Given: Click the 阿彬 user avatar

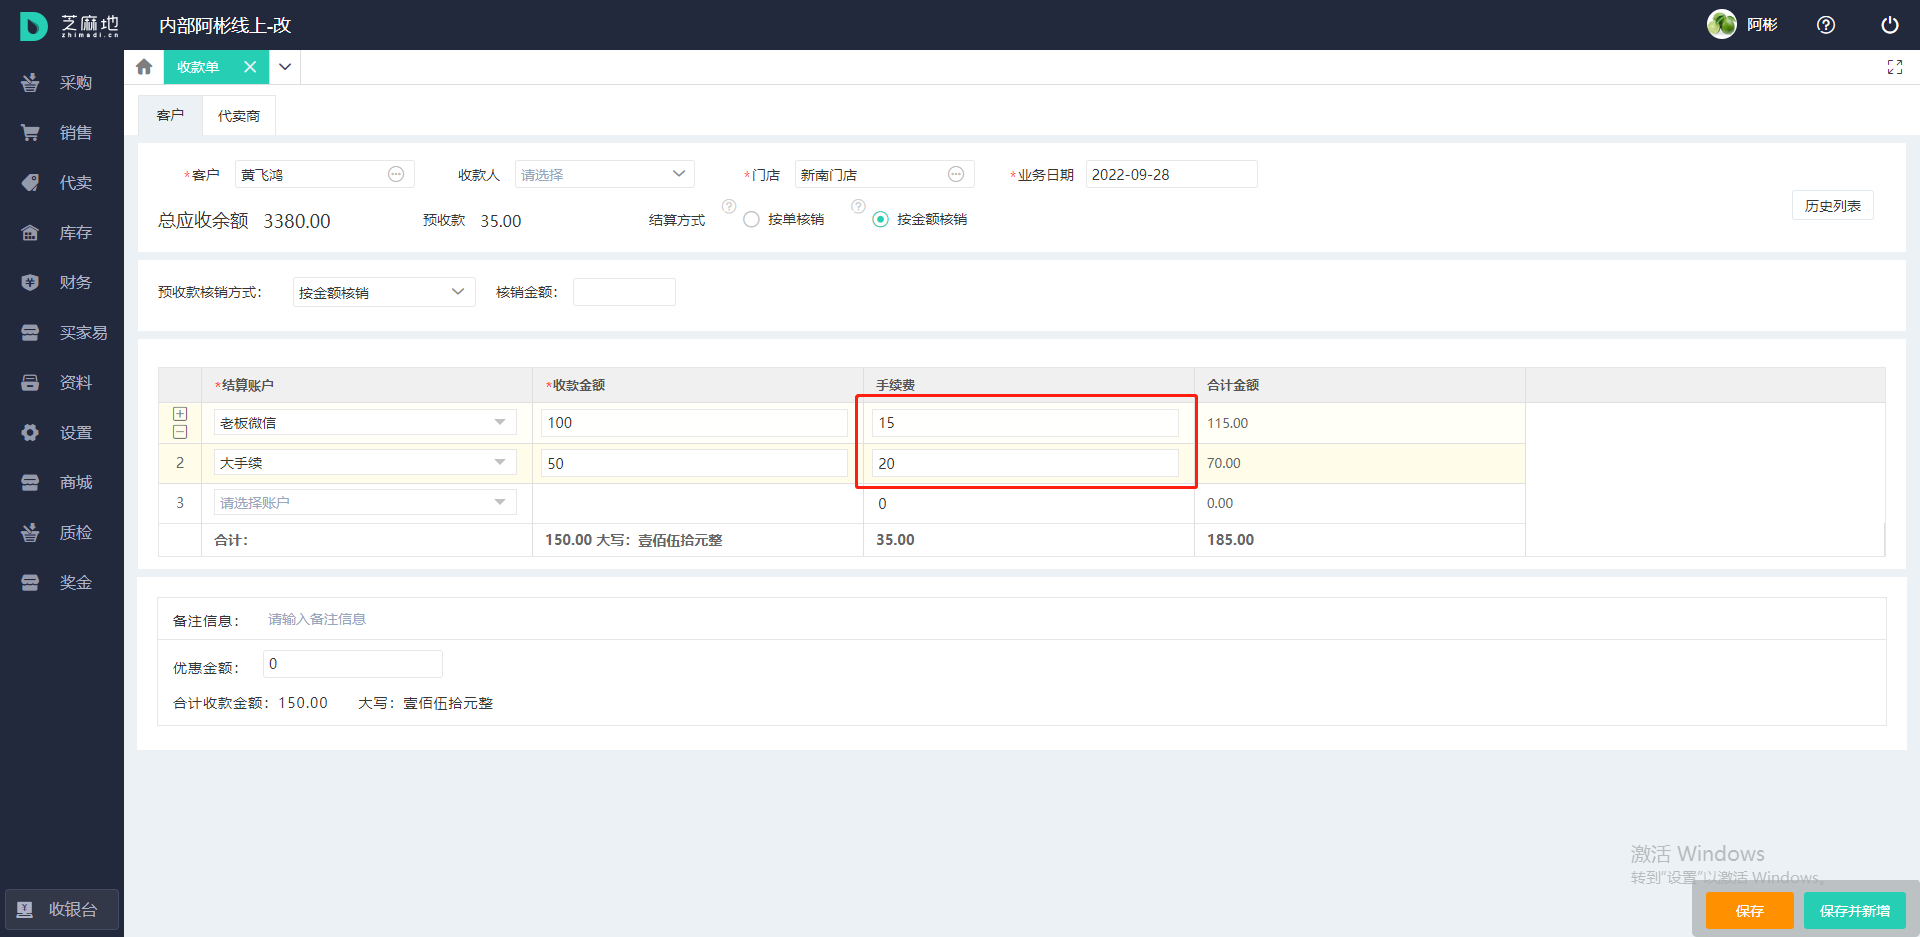Looking at the screenshot, I should click(1722, 24).
